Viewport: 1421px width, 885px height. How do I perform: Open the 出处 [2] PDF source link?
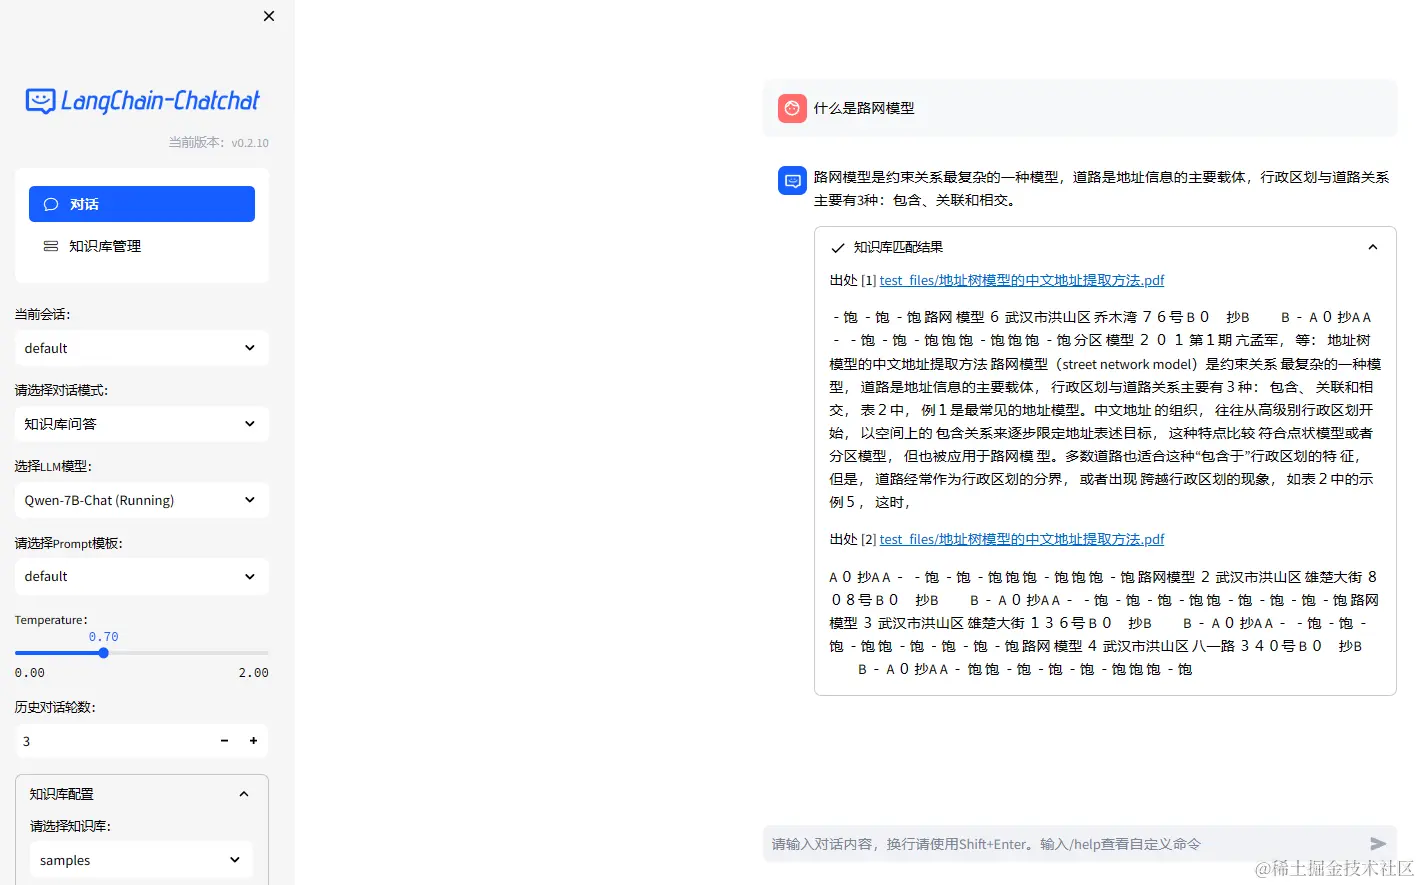[x=1022, y=540]
